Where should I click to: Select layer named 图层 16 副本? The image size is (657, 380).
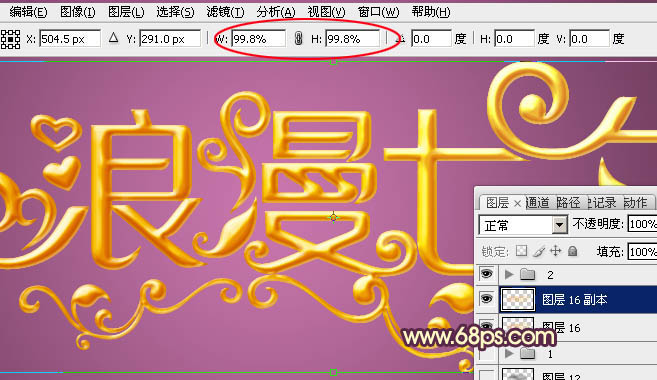(574, 300)
